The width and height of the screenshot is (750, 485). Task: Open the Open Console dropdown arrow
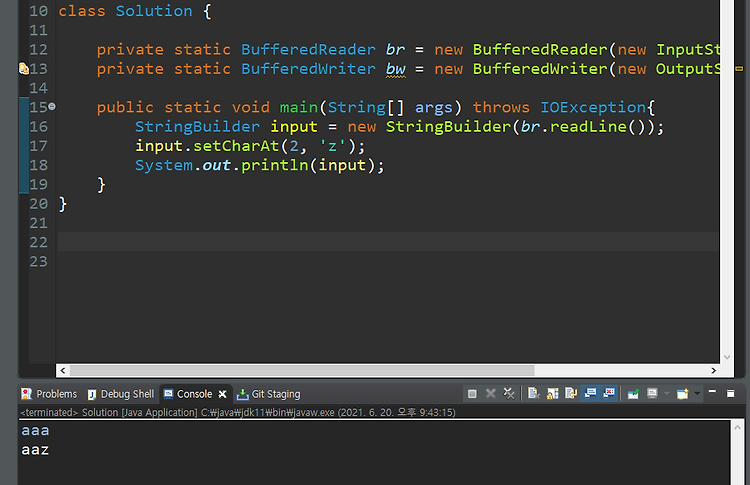pyautogui.click(x=697, y=394)
